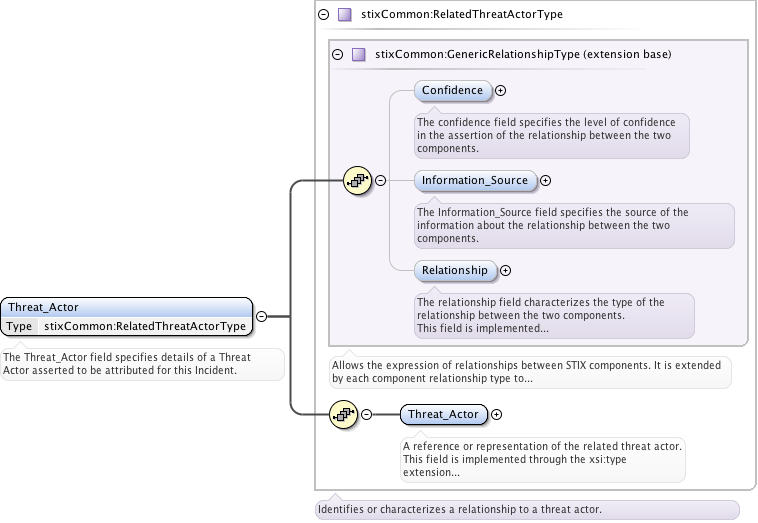758x523 pixels.
Task: Click the stixCommon:GenericRelationshipType header label
Action: (x=522, y=54)
